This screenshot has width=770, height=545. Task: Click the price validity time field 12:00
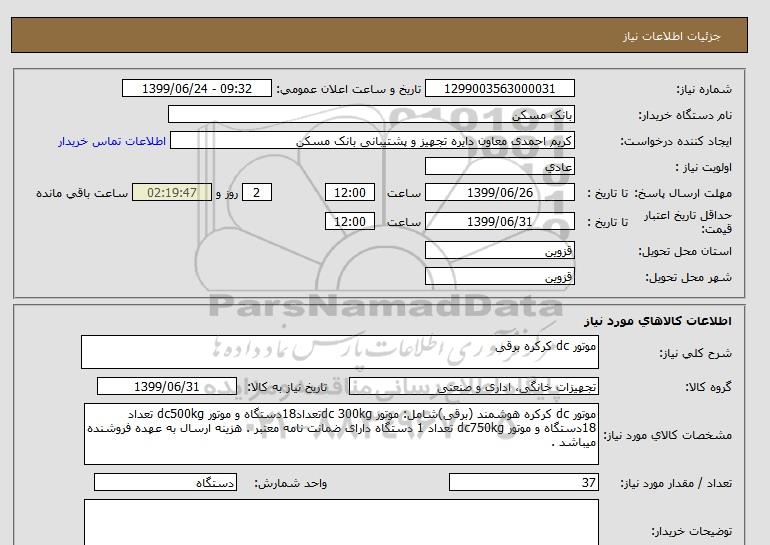(350, 222)
